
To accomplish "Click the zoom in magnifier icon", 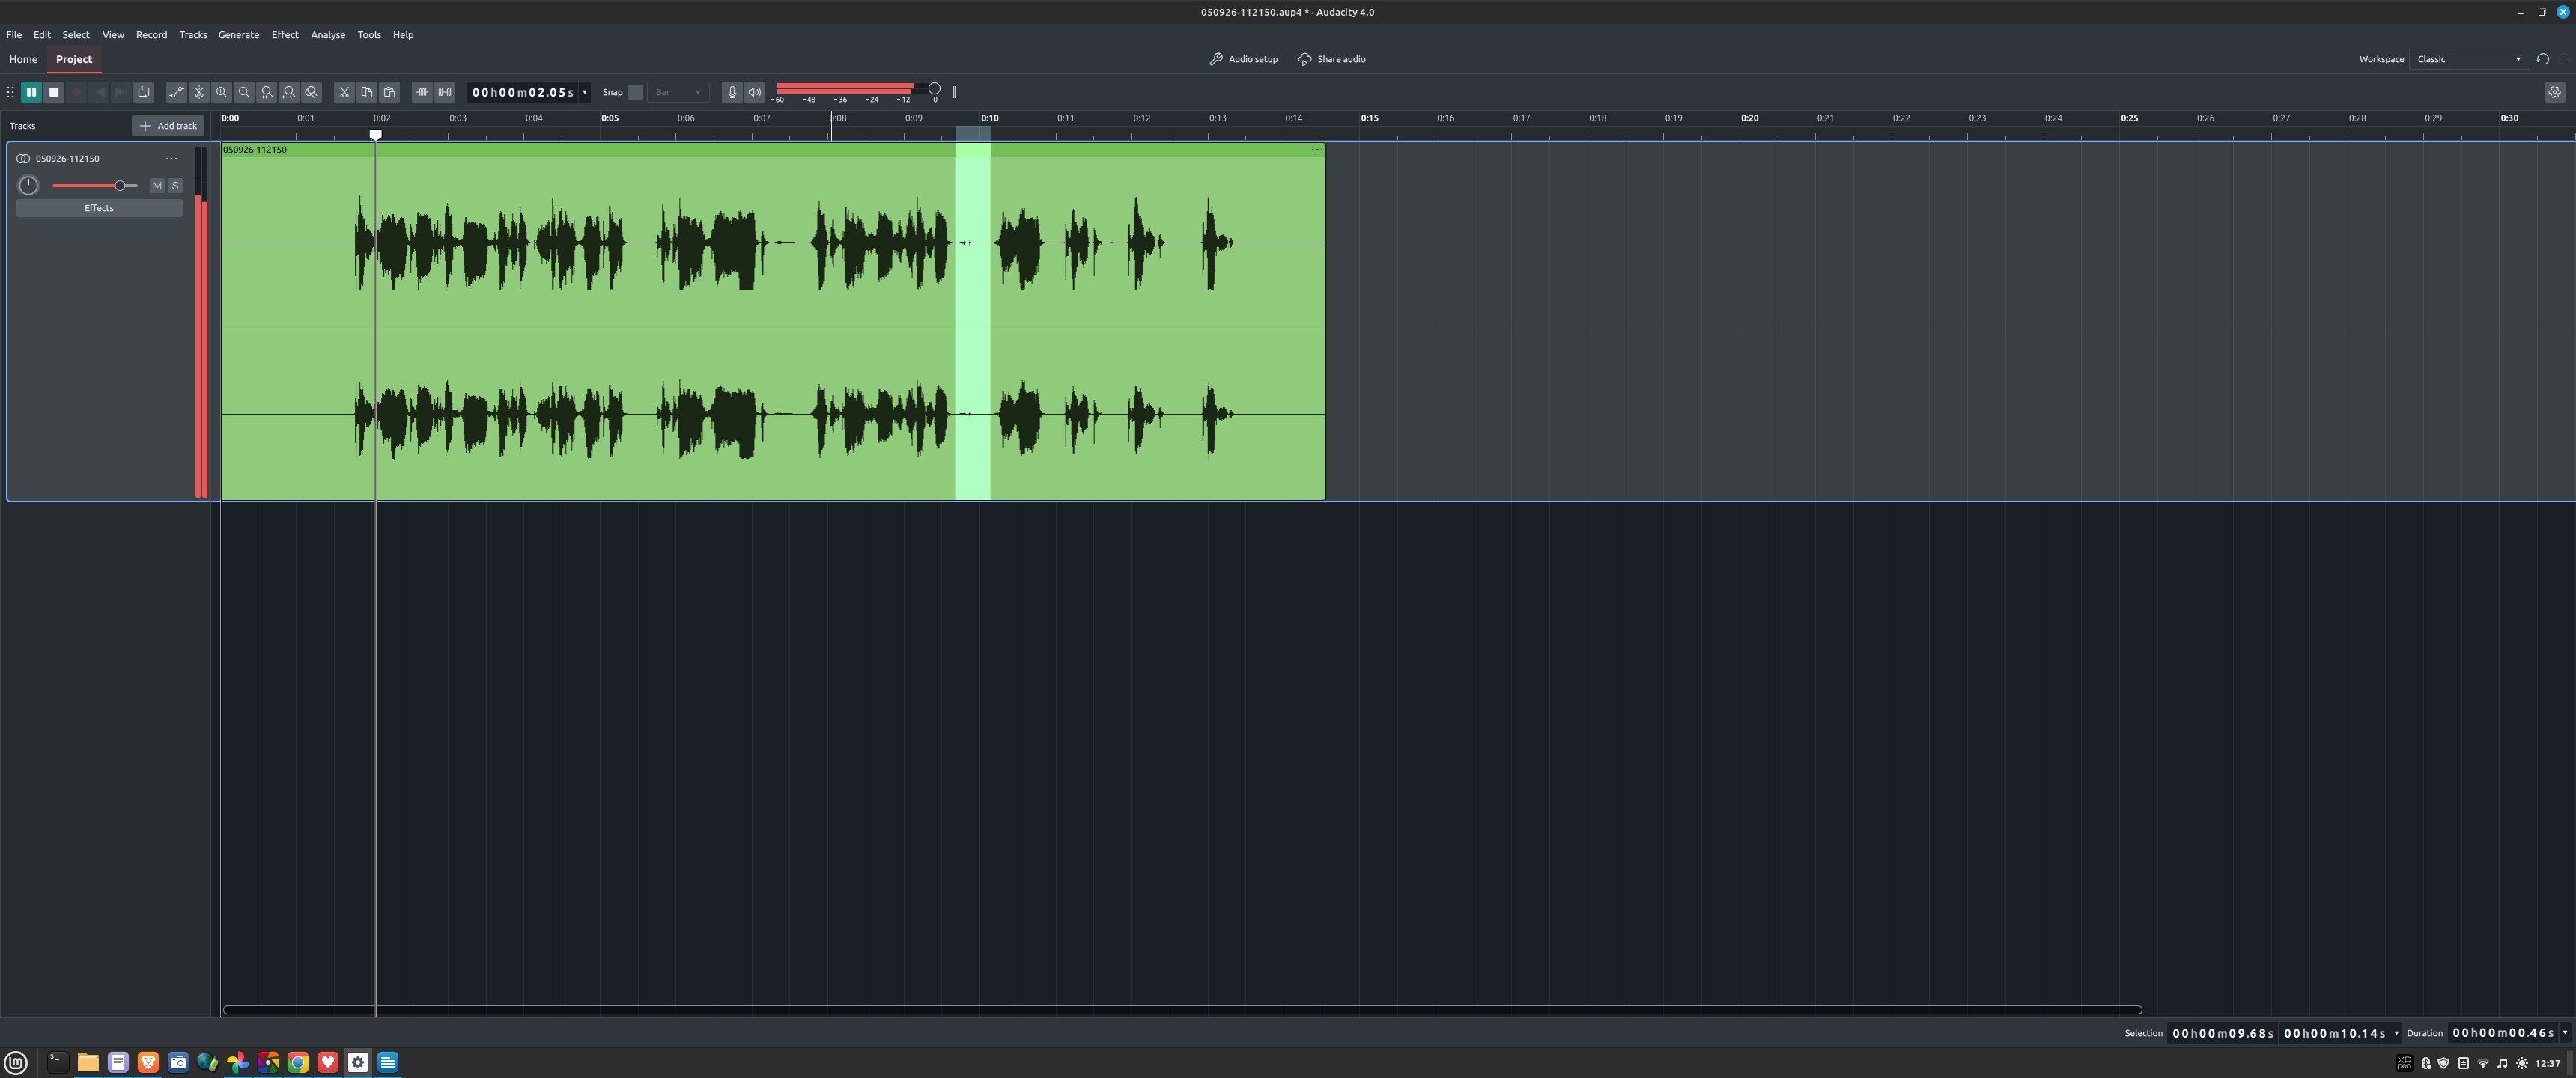I will click(x=222, y=92).
